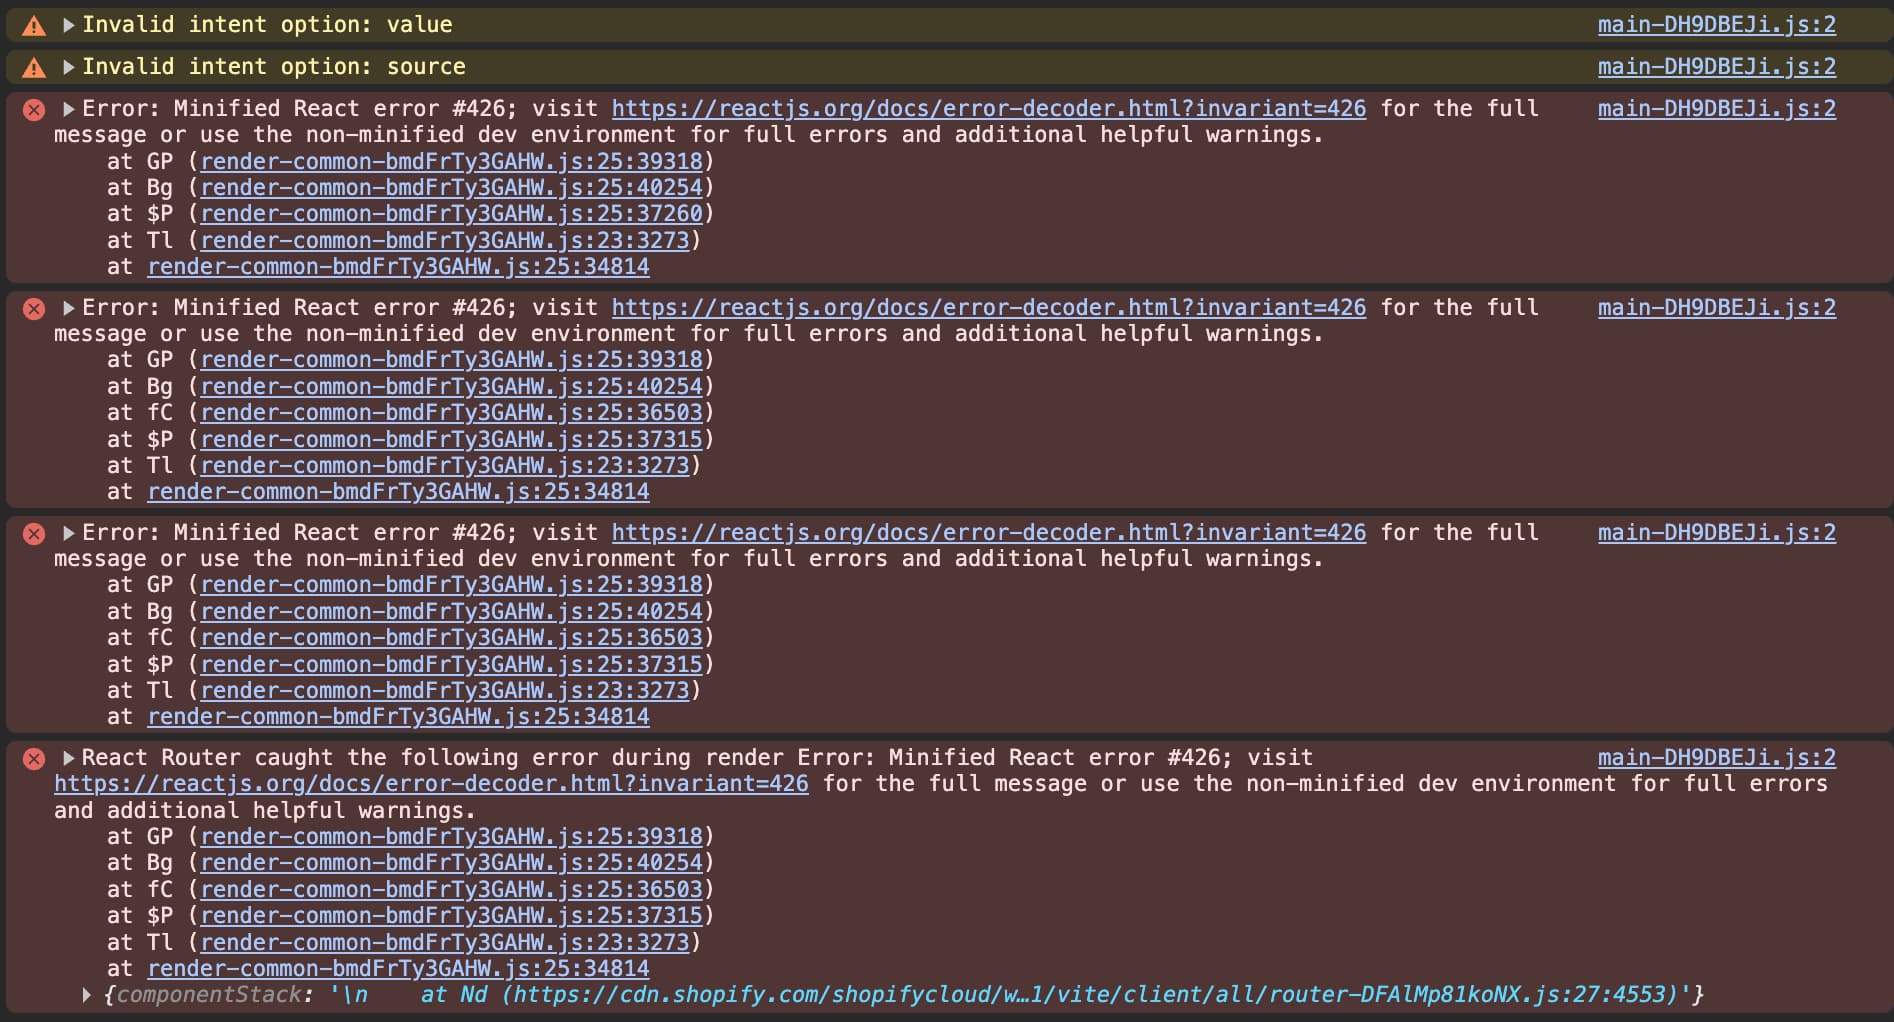Open Tl stack link :23:3273 in third error

pyautogui.click(x=445, y=691)
